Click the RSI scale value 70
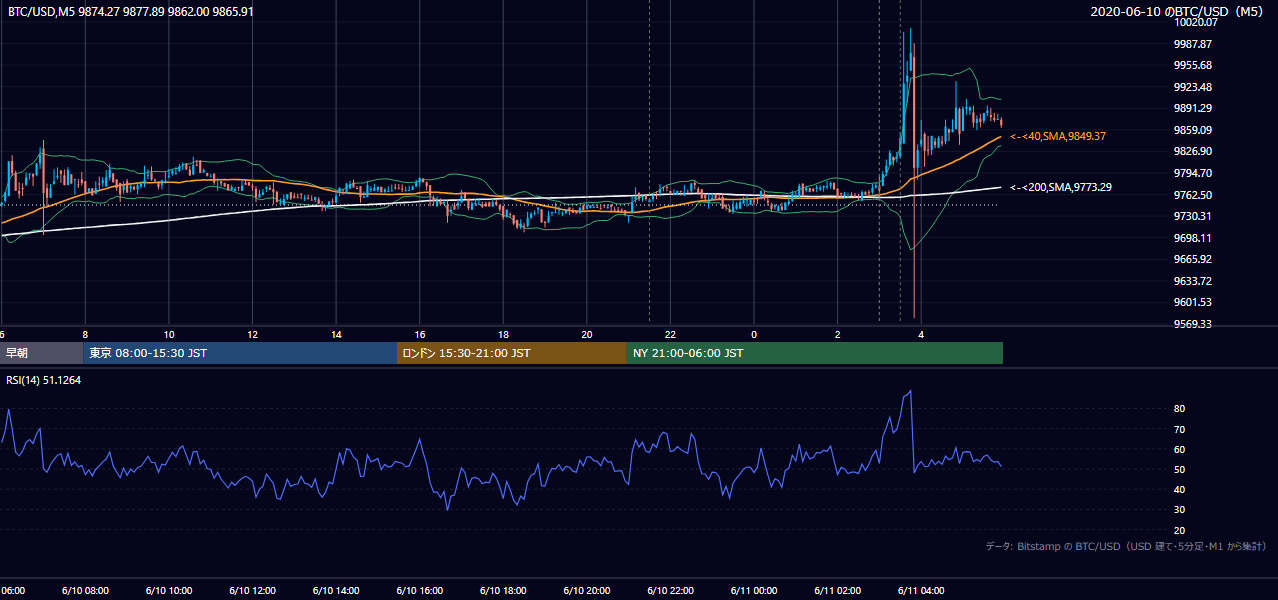 1180,429
